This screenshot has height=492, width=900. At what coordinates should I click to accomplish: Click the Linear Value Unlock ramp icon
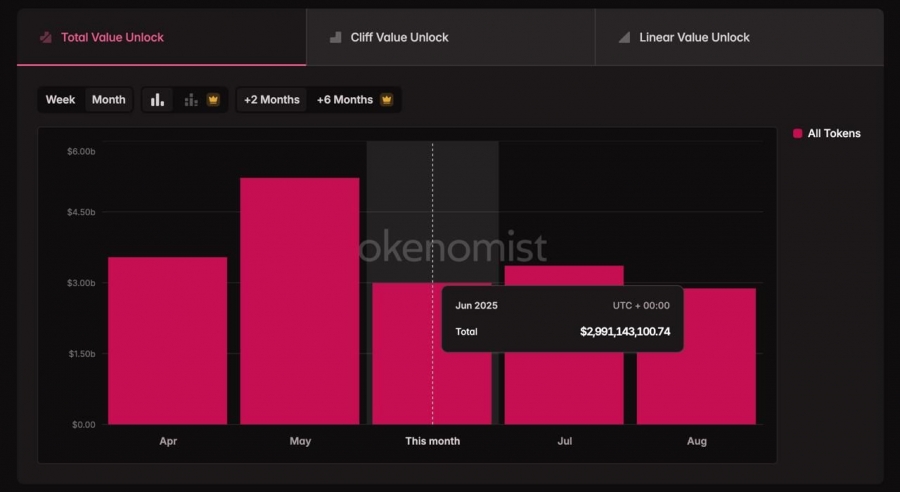coord(624,37)
